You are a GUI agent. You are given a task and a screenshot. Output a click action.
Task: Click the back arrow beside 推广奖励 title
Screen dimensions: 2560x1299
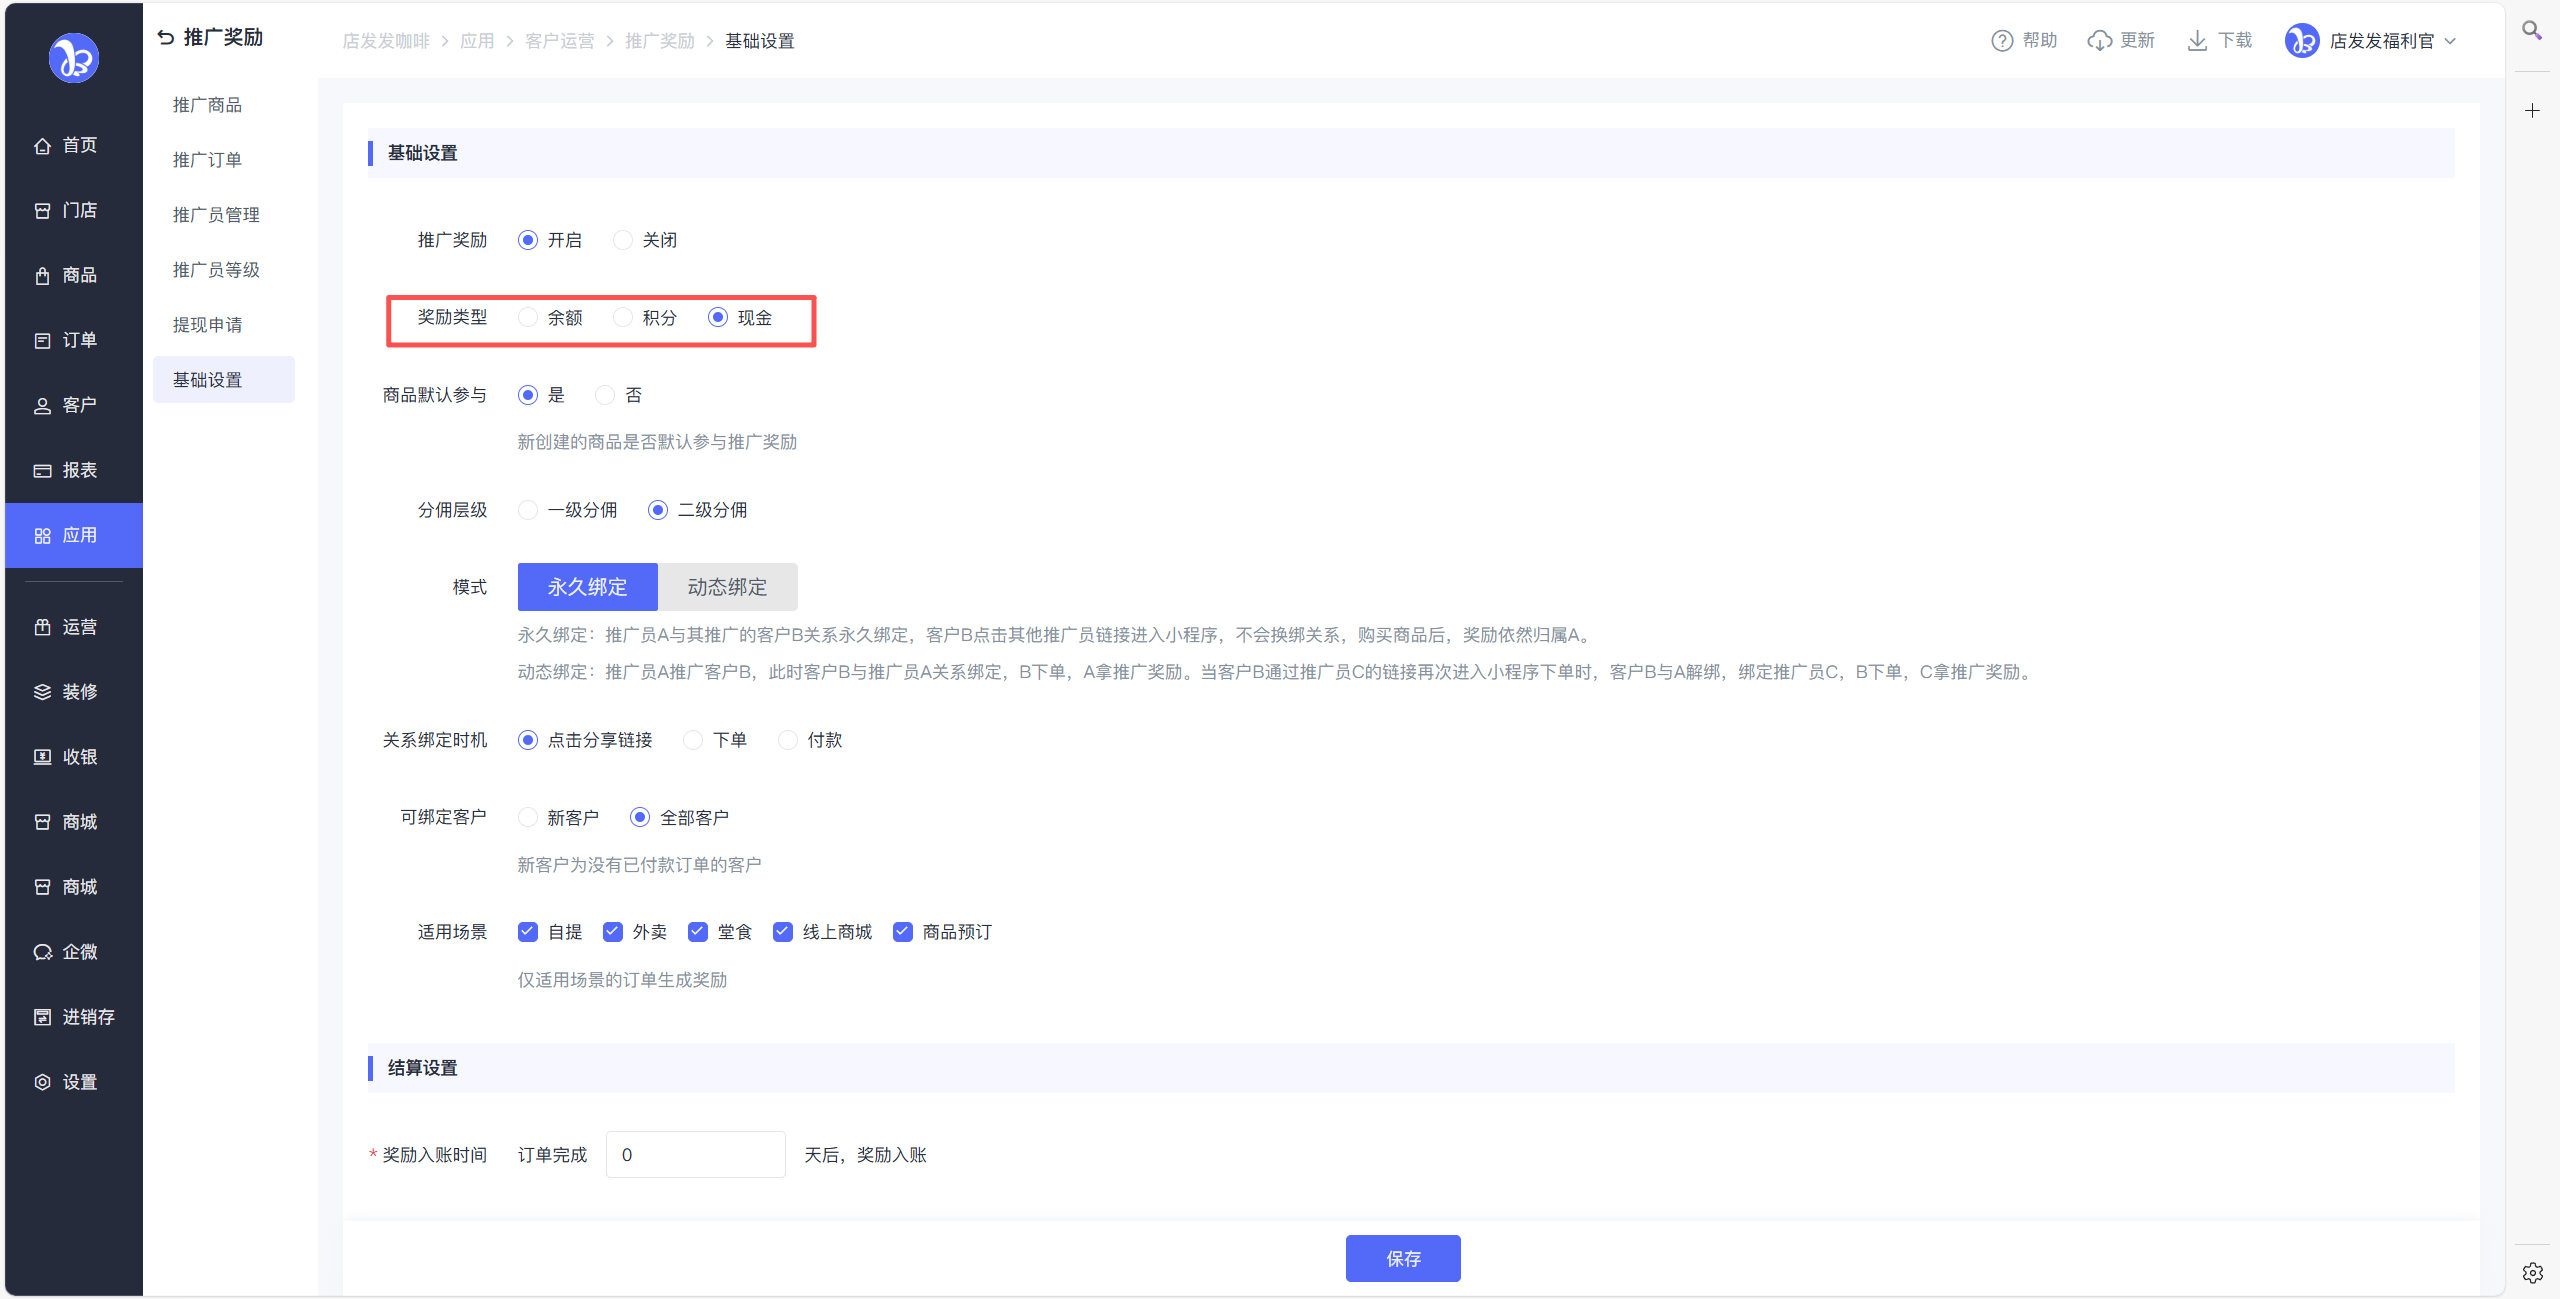coord(166,38)
